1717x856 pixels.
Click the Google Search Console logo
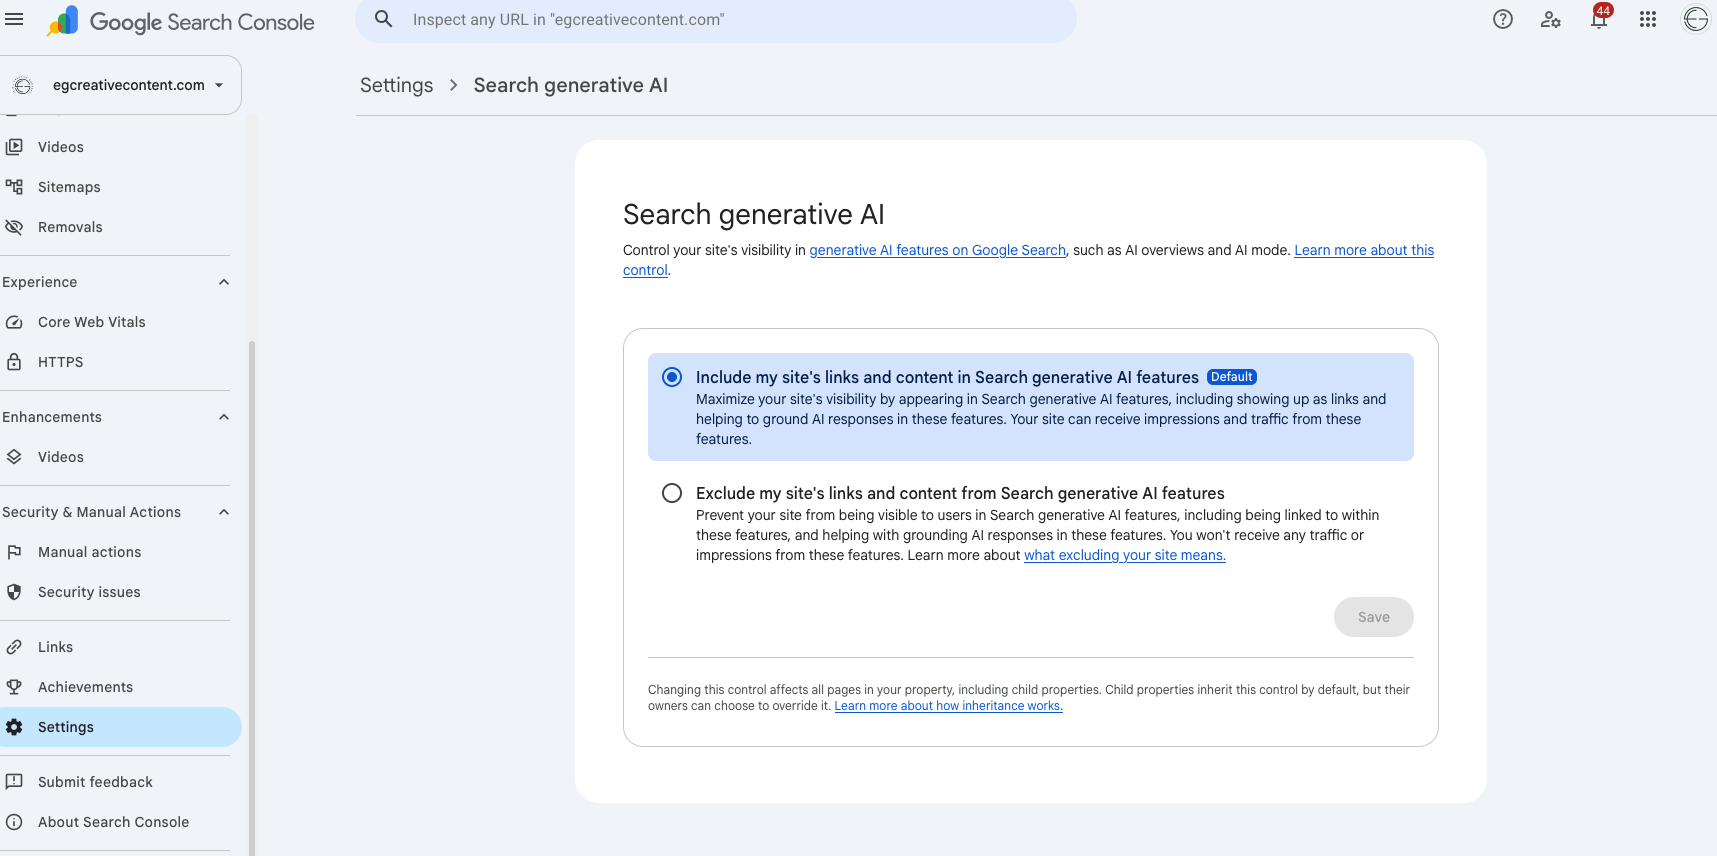[181, 21]
